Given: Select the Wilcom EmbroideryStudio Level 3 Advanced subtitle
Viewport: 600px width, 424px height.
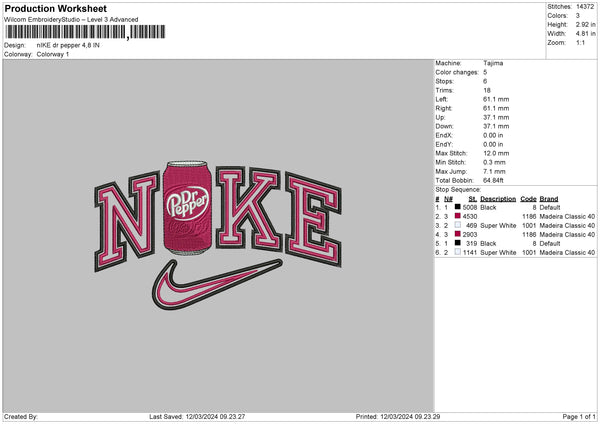Looking at the screenshot, I should pyautogui.click(x=71, y=20).
